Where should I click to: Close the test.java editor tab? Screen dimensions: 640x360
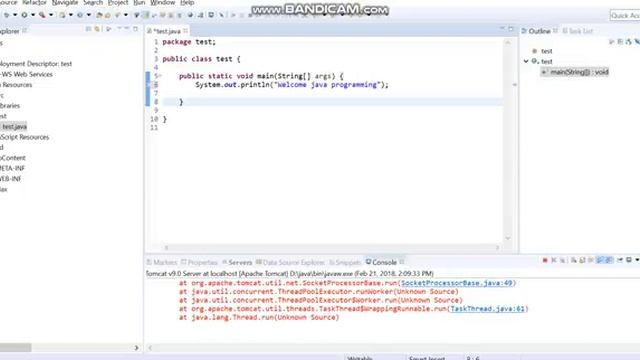click(x=186, y=31)
